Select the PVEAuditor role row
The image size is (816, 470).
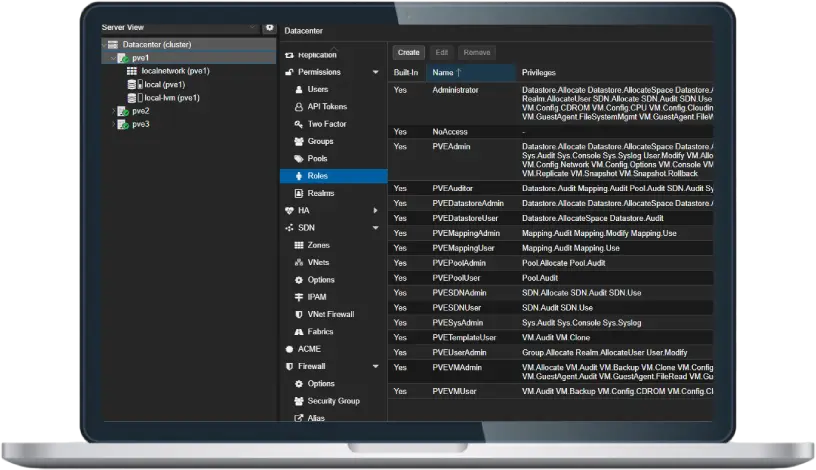click(551, 188)
